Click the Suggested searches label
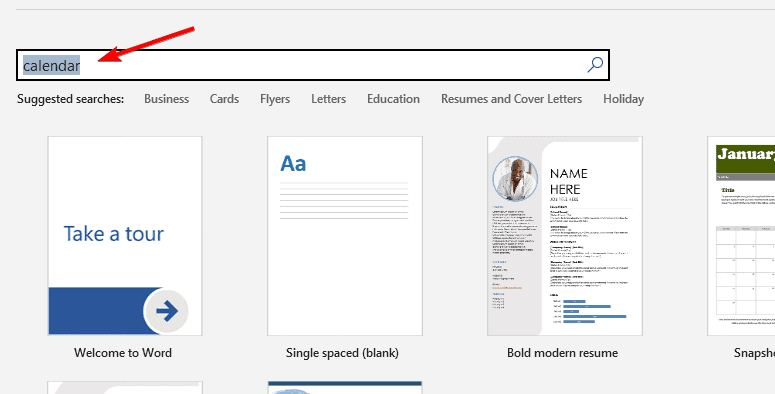This screenshot has height=394, width=775. tap(71, 99)
